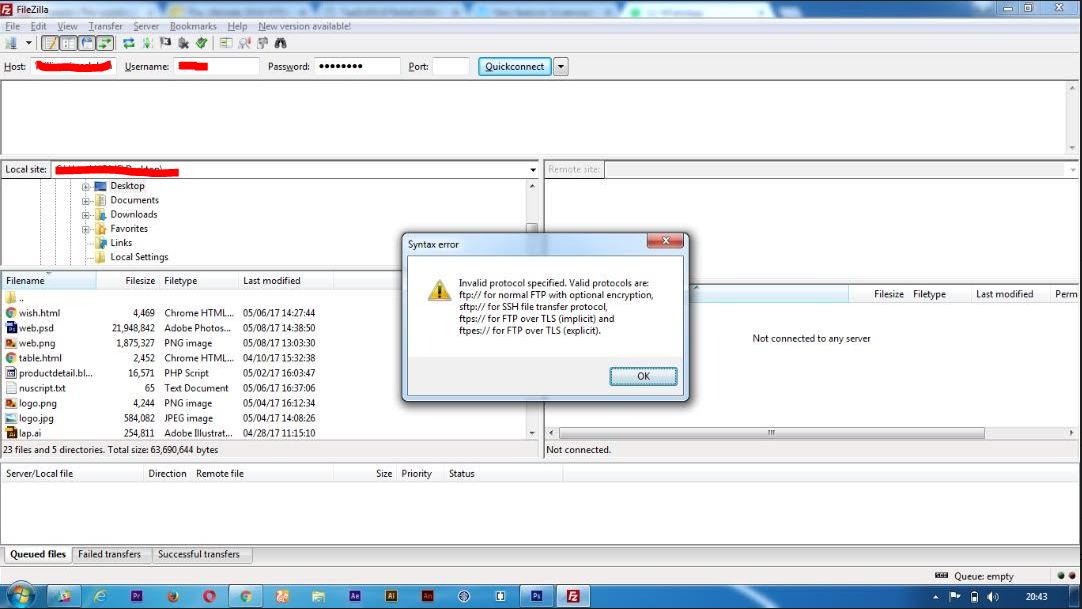Screen dimensions: 1082x609
Task: Open the Site Manager toolbar icon
Action: (11, 43)
